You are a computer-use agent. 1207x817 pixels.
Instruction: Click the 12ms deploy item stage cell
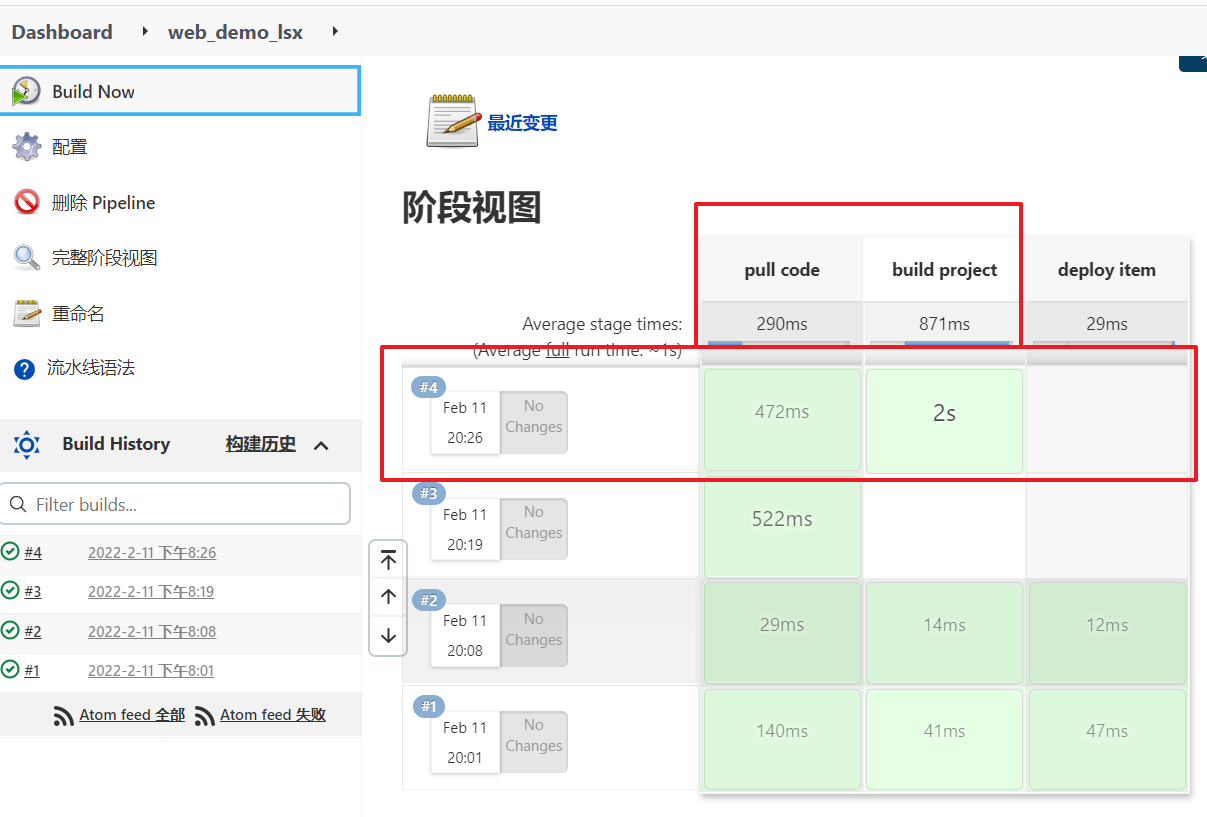[x=1107, y=633]
